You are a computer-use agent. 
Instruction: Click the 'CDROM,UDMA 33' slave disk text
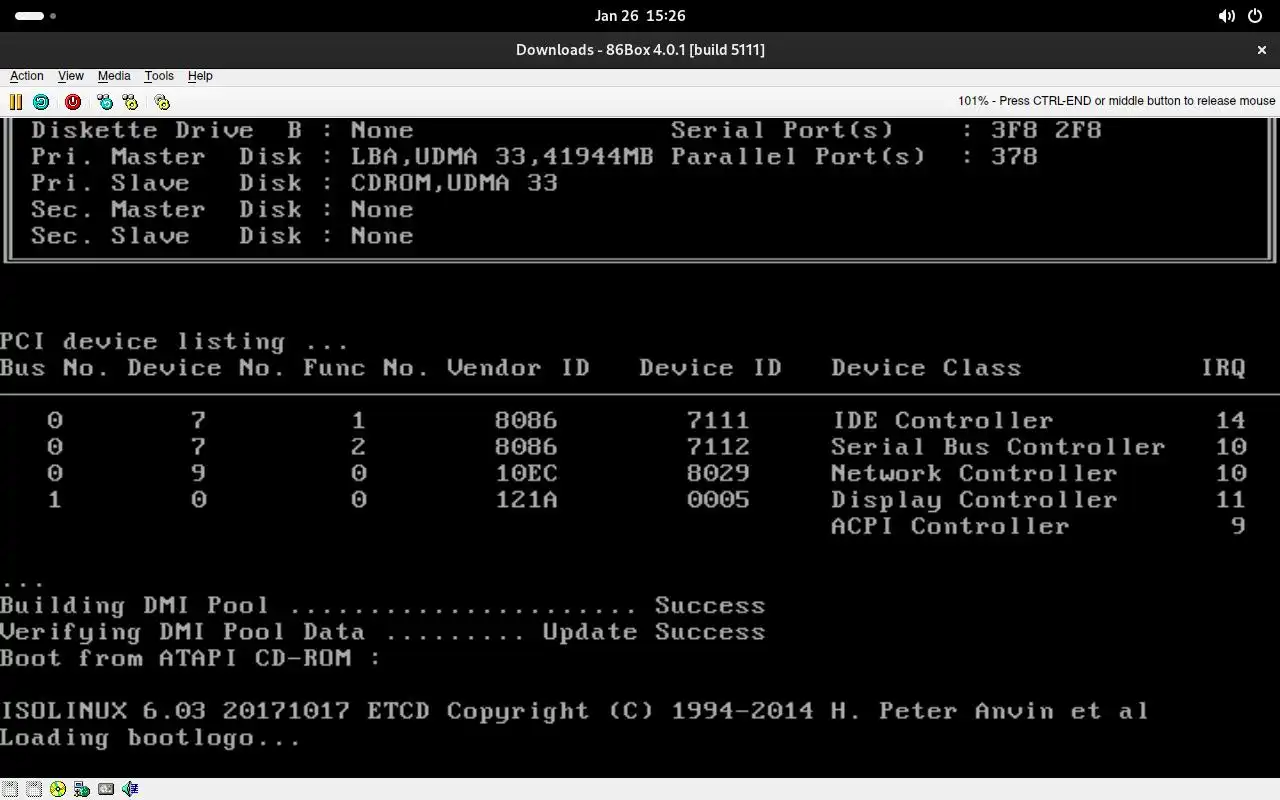tap(454, 183)
